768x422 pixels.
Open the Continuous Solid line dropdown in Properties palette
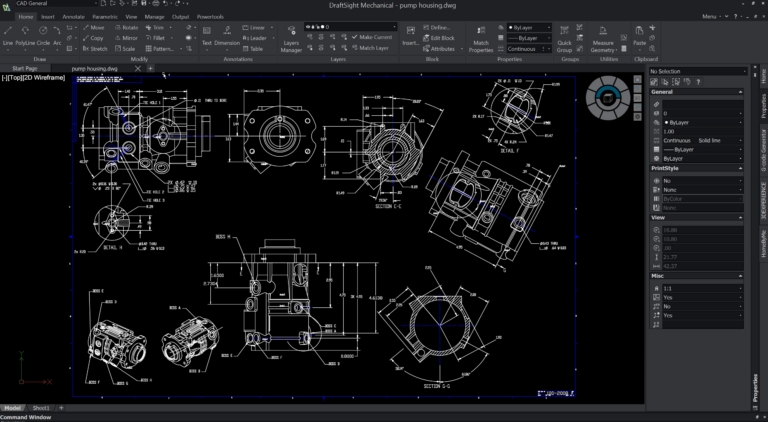702,141
